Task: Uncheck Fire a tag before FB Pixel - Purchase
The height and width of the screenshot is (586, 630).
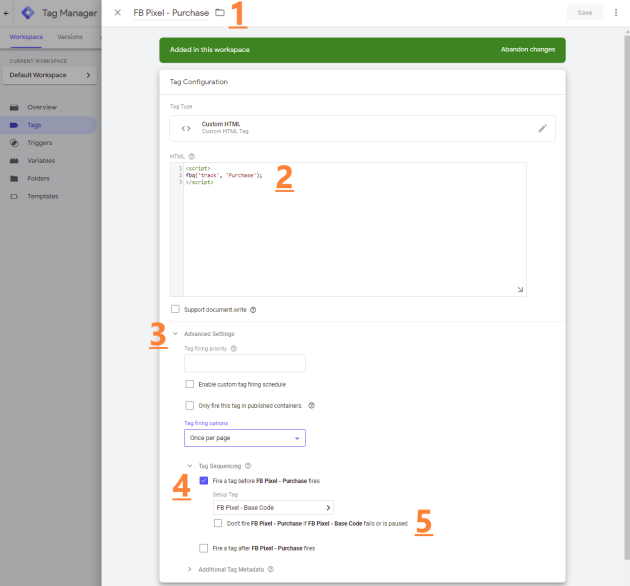Action: tap(204, 480)
